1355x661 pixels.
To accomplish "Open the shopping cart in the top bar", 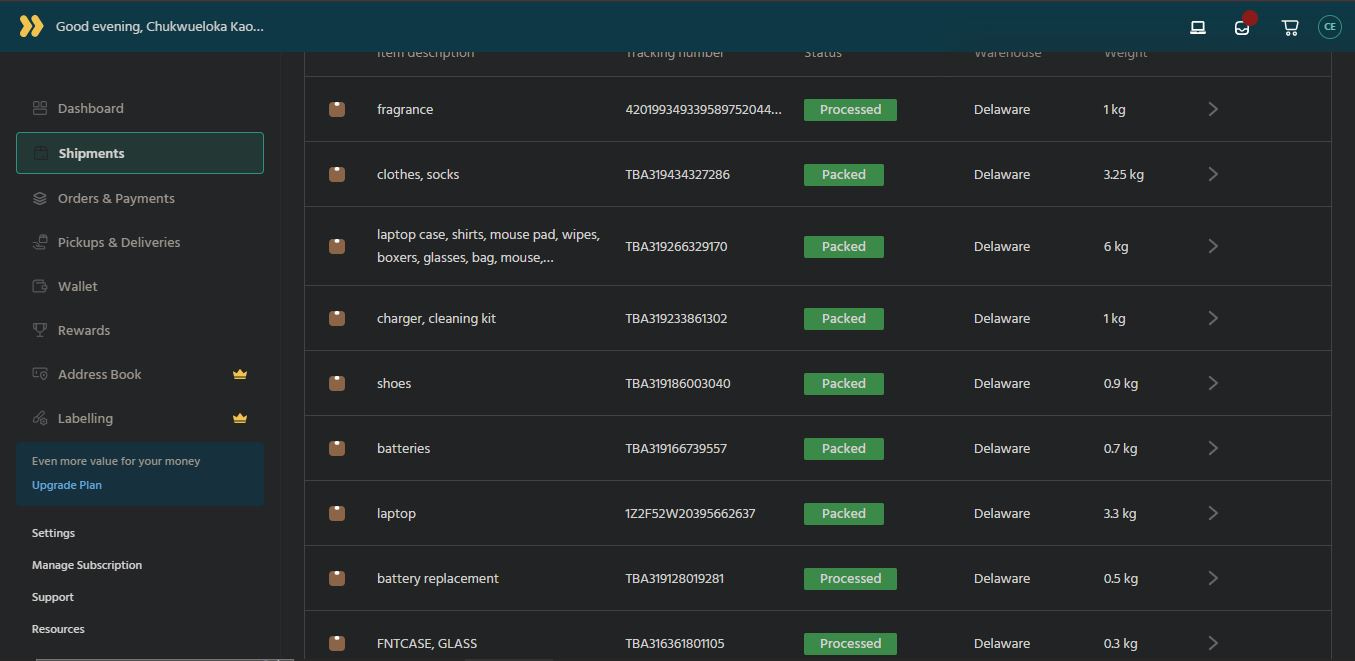I will pos(1289,27).
